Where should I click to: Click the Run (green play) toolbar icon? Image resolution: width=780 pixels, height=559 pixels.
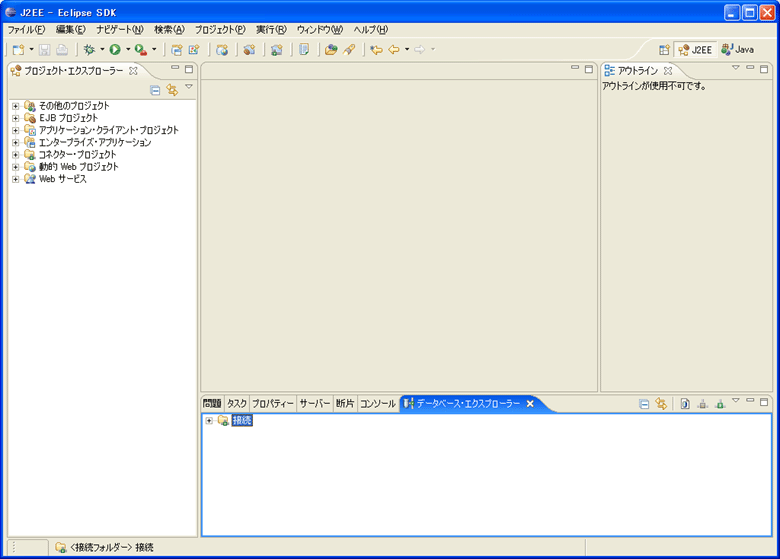[x=115, y=49]
